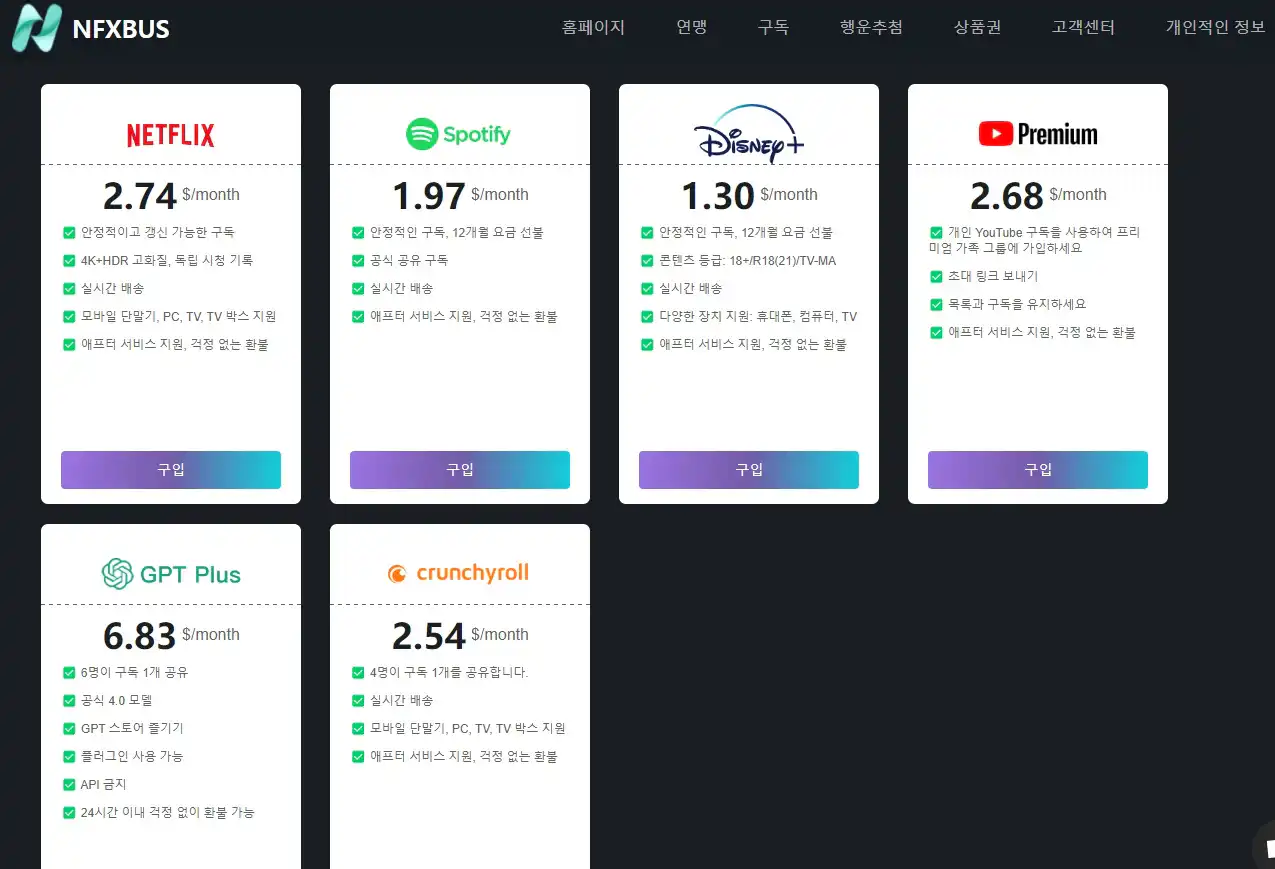
Task: Open the 구독 navigation item
Action: (773, 27)
